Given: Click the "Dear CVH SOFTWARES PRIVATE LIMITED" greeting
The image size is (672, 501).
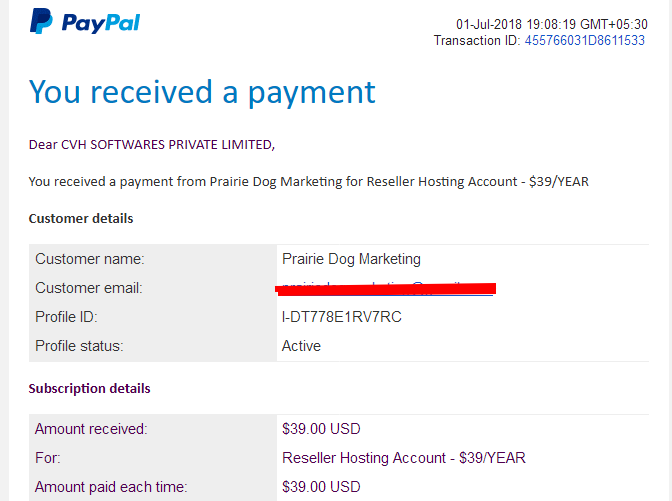Looking at the screenshot, I should coord(151,144).
